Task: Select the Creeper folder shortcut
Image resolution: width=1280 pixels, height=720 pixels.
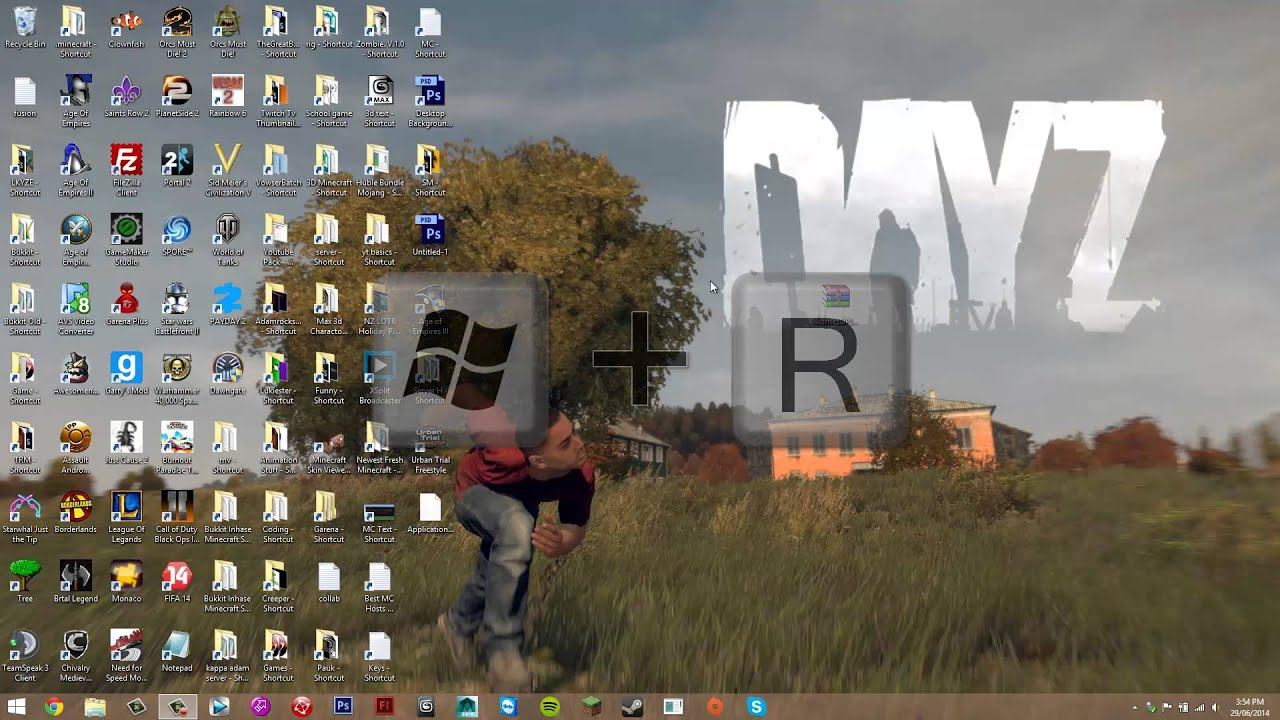Action: 278,587
